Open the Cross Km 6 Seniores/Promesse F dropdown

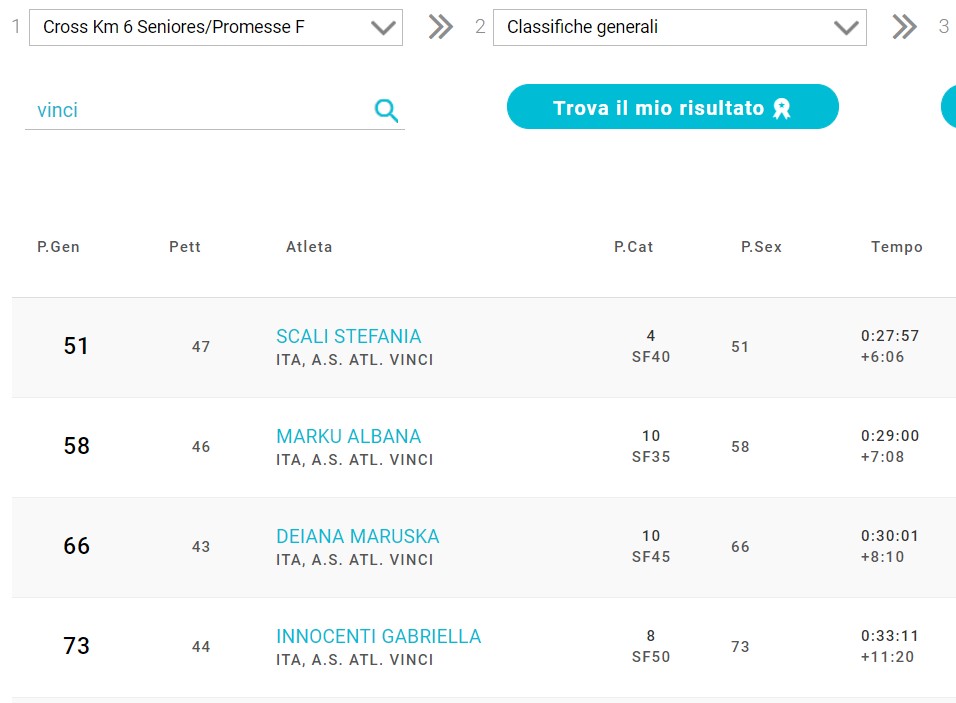pos(216,27)
